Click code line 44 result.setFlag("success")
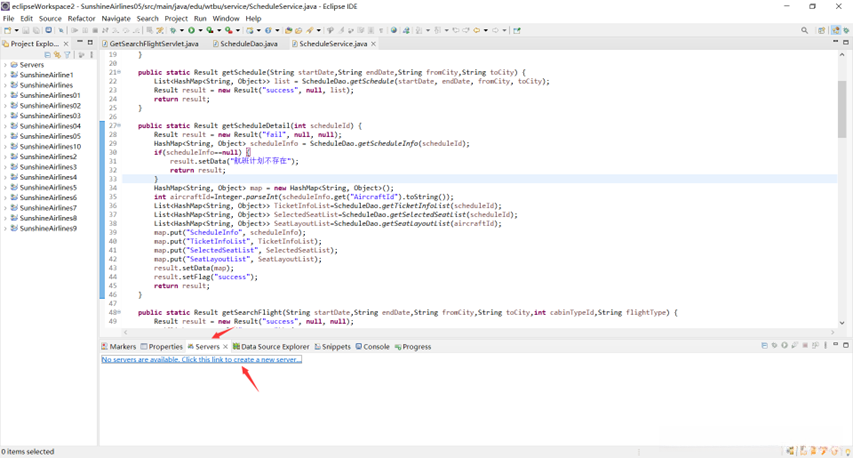The image size is (853, 458). pos(206,277)
